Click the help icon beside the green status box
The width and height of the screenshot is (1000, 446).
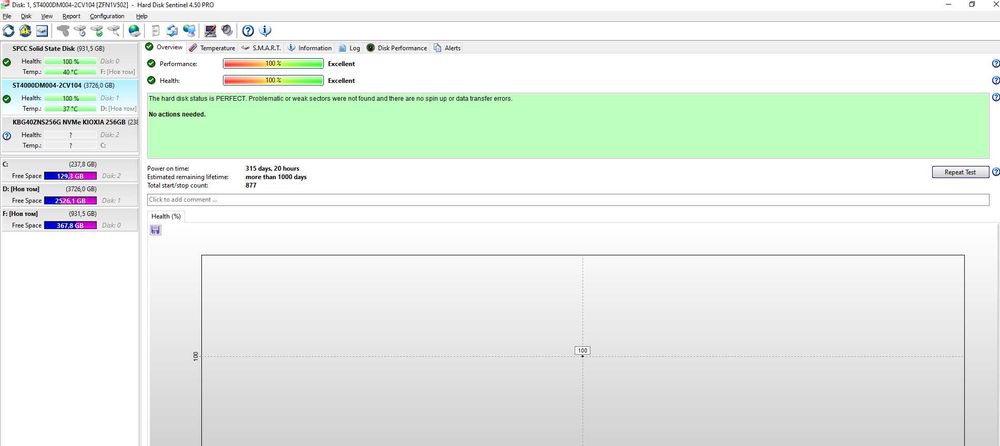tap(996, 98)
